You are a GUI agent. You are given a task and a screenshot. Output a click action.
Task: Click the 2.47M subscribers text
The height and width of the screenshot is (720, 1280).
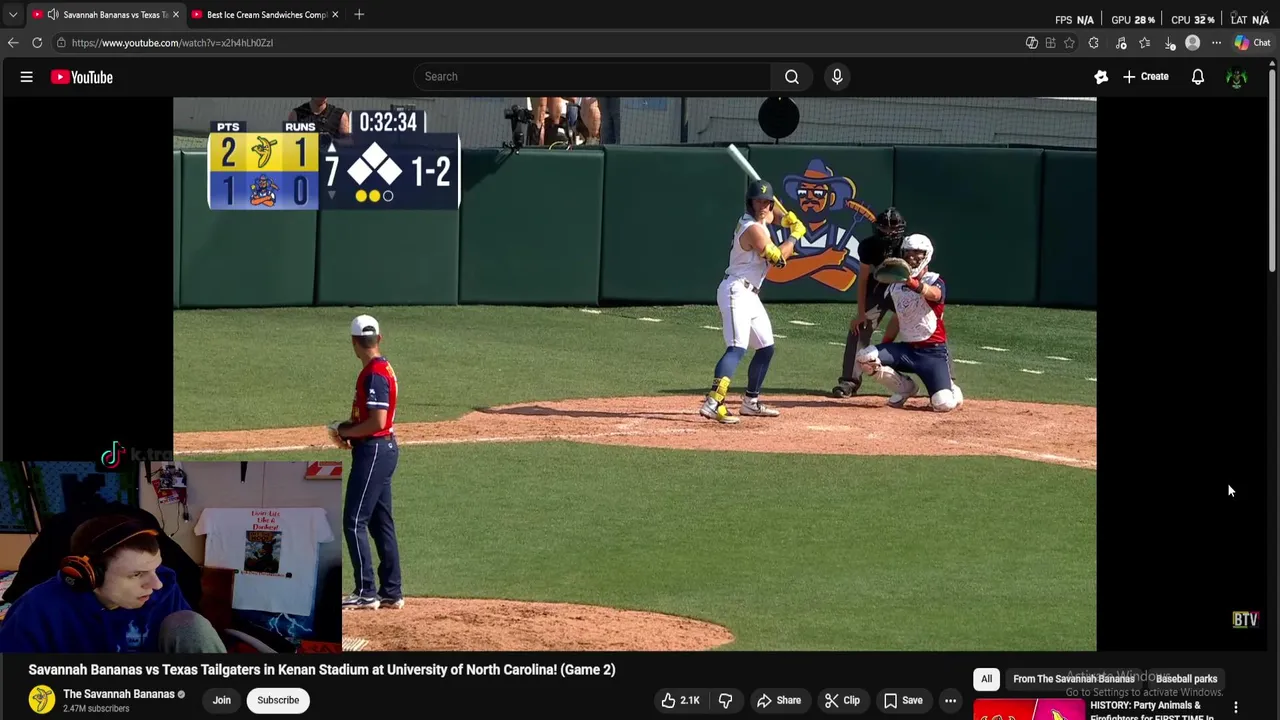click(96, 709)
